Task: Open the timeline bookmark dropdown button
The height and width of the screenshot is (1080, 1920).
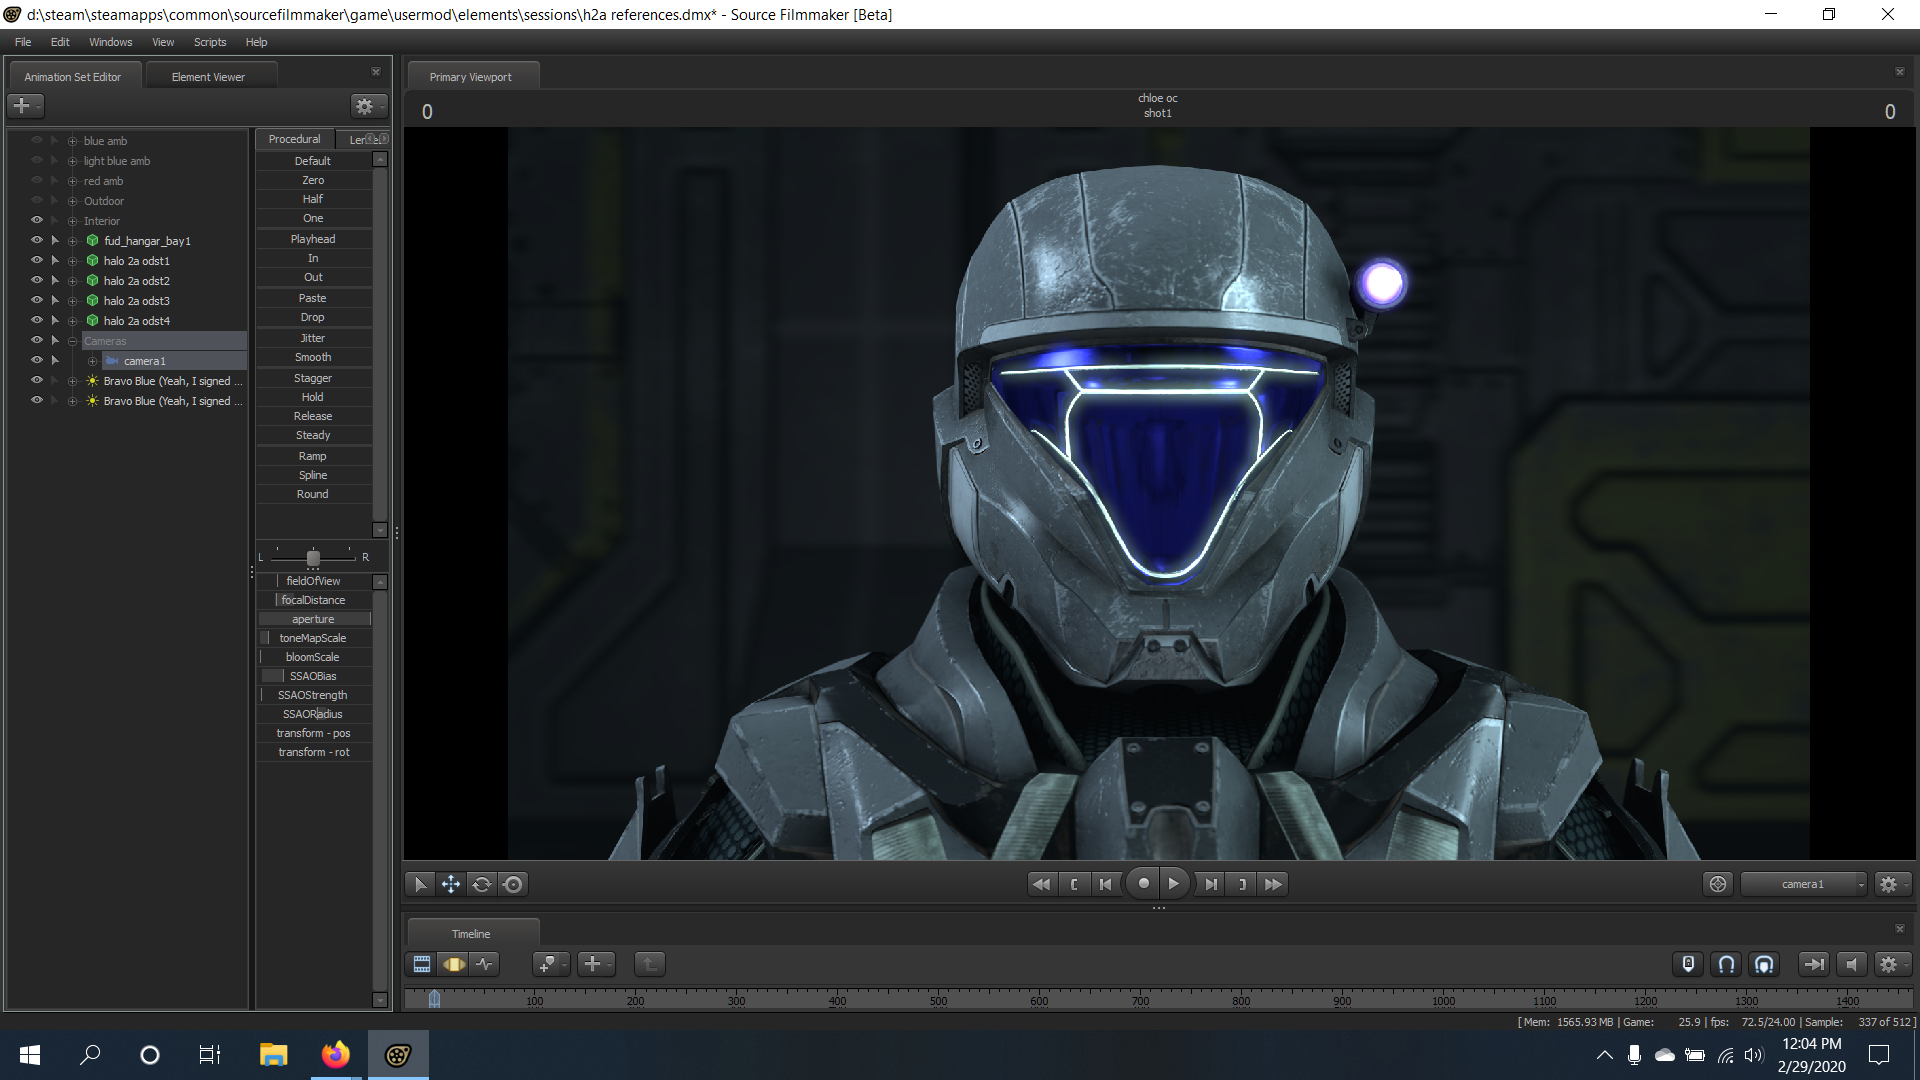Action: click(x=551, y=964)
